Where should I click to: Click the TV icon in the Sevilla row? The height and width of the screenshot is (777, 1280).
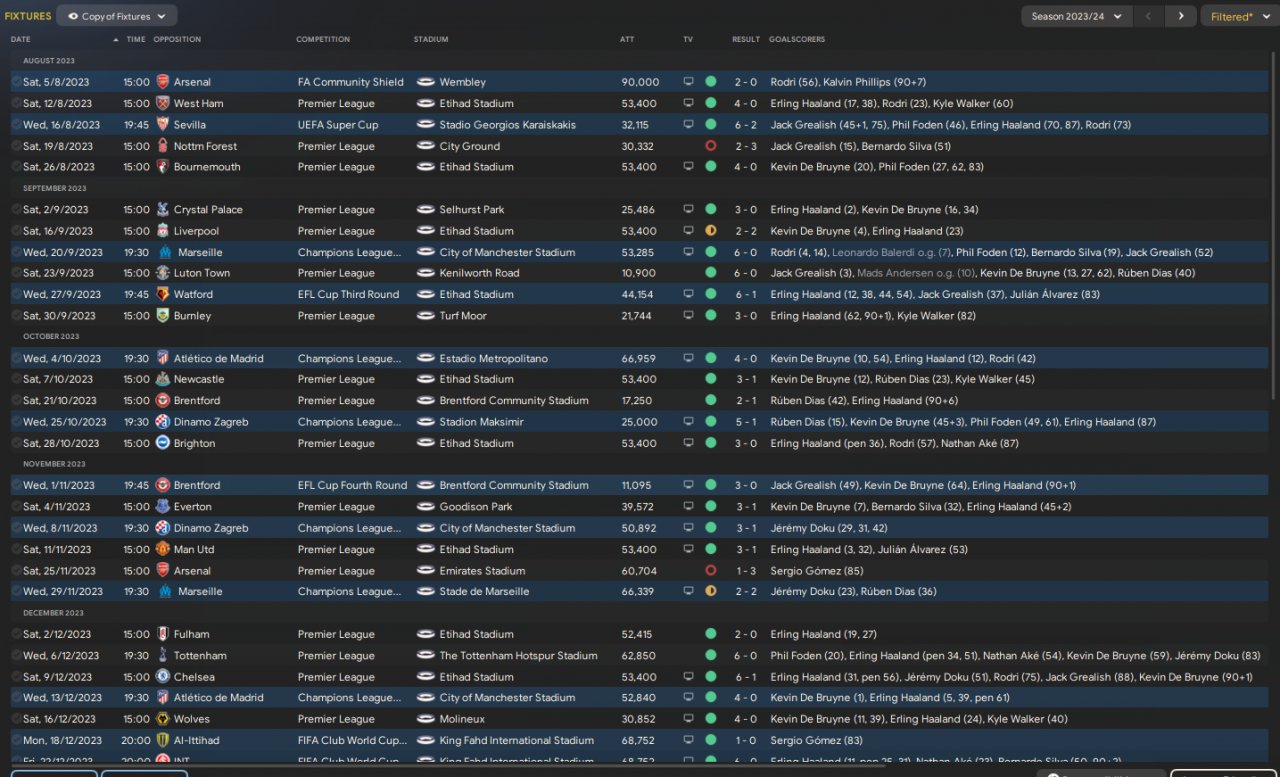688,125
